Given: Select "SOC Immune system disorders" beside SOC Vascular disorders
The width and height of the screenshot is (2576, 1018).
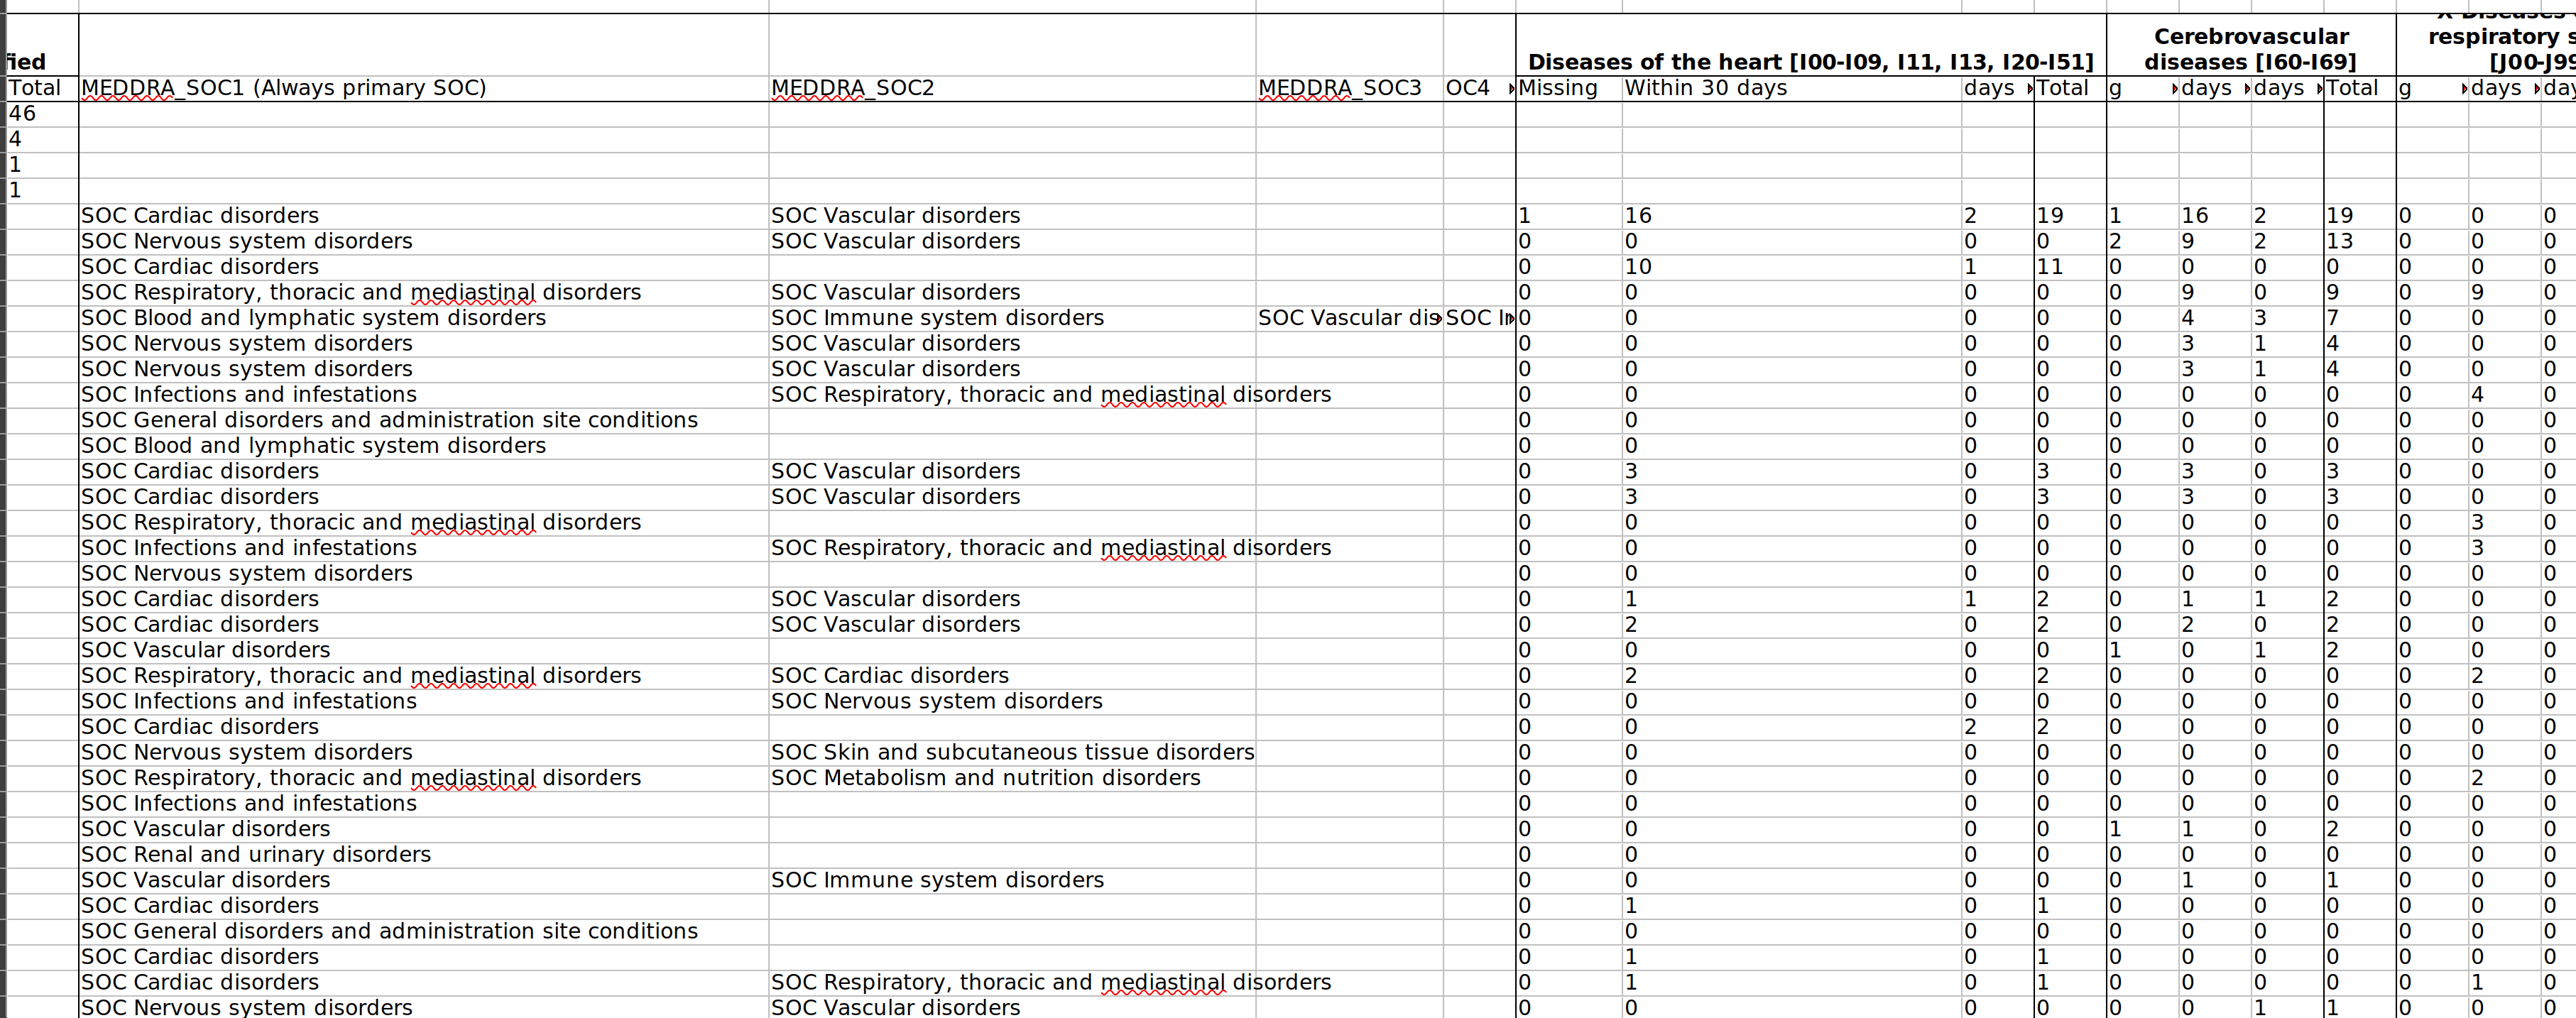Looking at the screenshot, I should (1012, 881).
